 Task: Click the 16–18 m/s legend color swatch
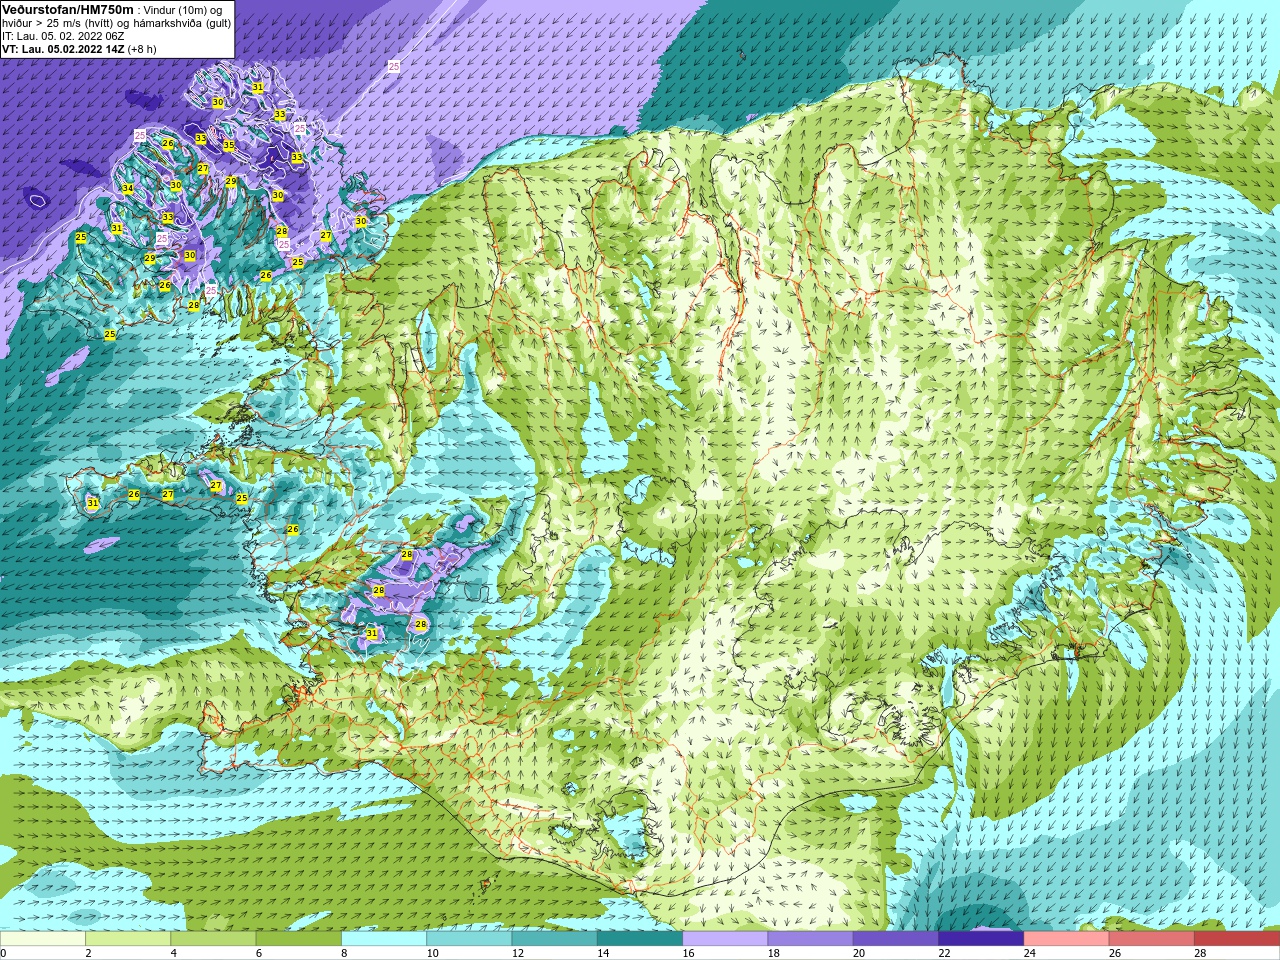pyautogui.click(x=725, y=939)
